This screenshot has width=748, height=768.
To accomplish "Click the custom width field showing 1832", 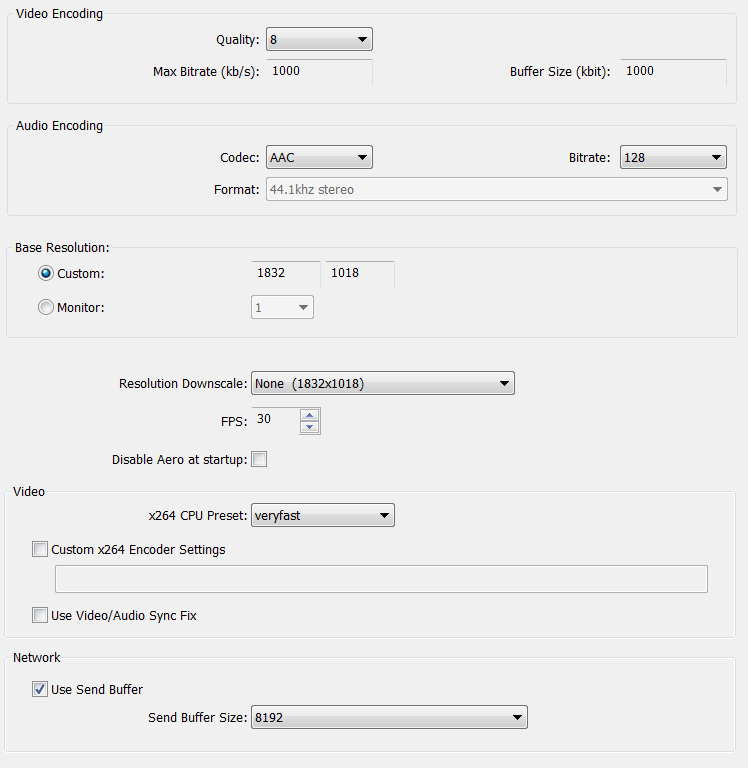I will point(286,274).
